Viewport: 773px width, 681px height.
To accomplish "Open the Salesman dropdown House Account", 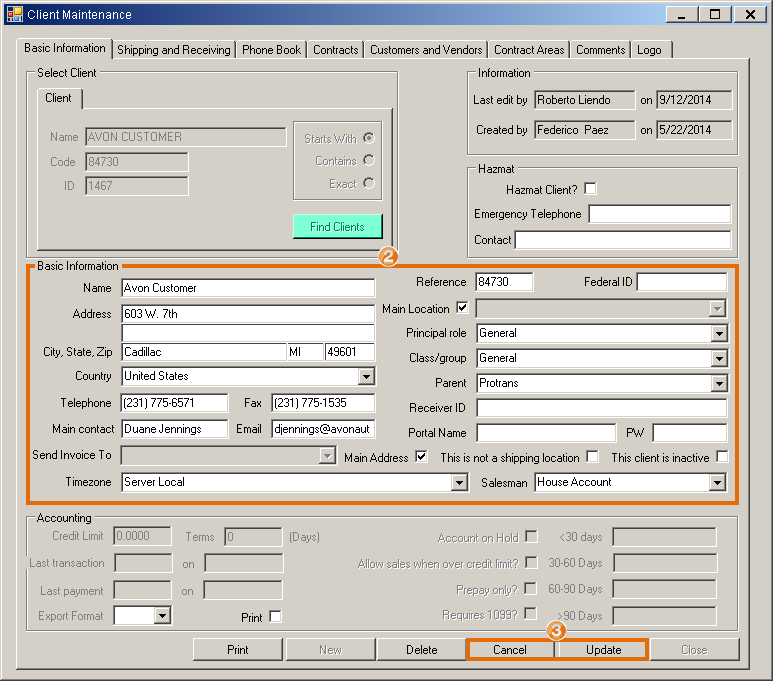I will pyautogui.click(x=717, y=482).
